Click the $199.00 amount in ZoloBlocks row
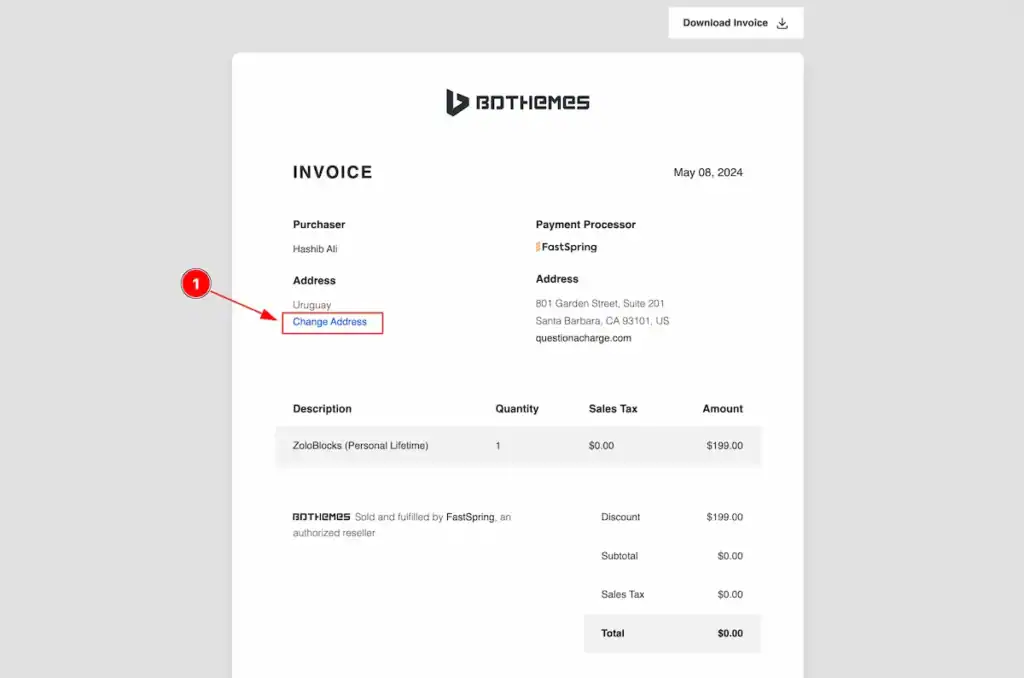 click(724, 445)
